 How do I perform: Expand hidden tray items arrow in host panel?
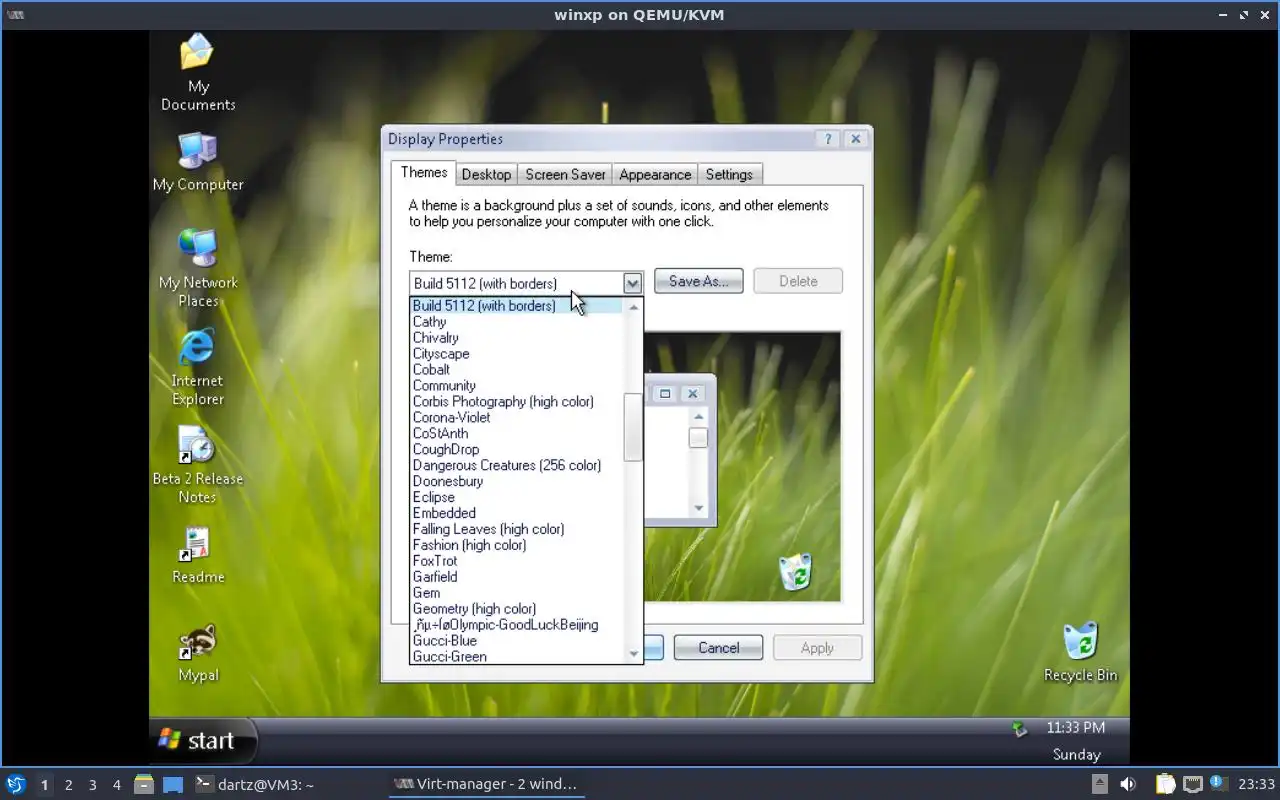[x=1099, y=784]
